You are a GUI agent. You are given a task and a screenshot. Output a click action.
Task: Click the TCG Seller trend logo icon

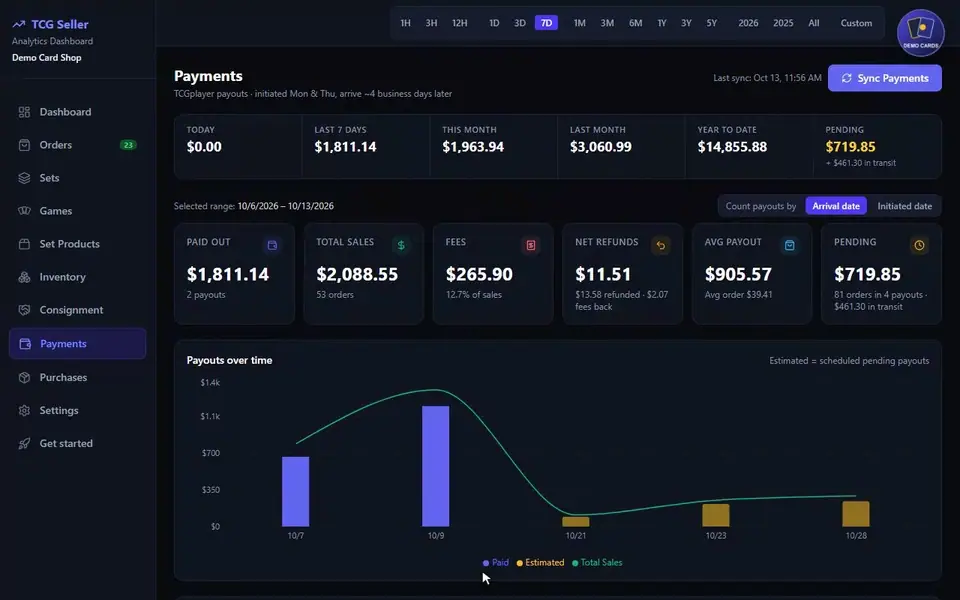19,24
